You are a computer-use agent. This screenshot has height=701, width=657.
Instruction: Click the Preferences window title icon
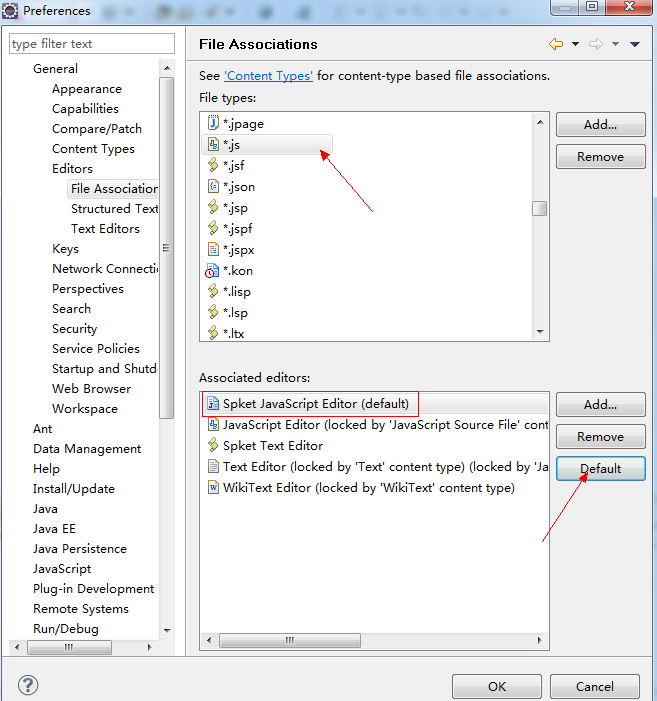[x=10, y=10]
